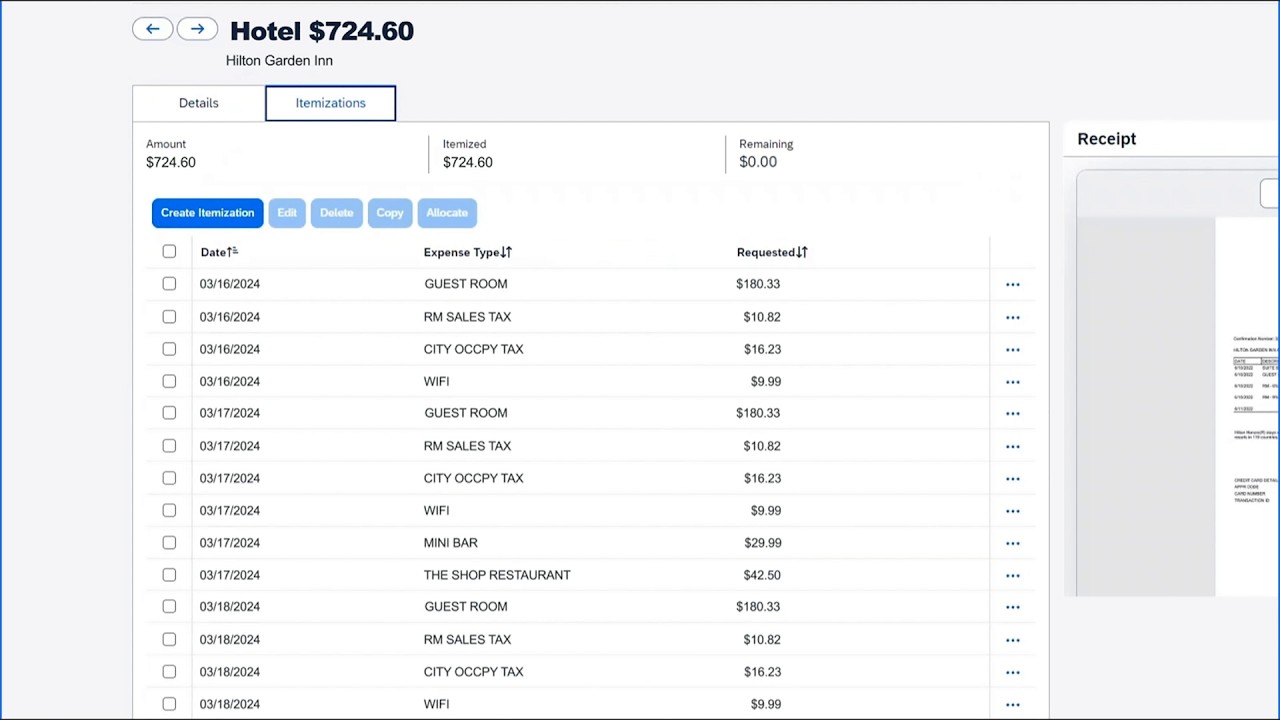The width and height of the screenshot is (1280, 720).
Task: Tick the 03/17/2024 RM SALES TAX checkbox
Action: 169,446
